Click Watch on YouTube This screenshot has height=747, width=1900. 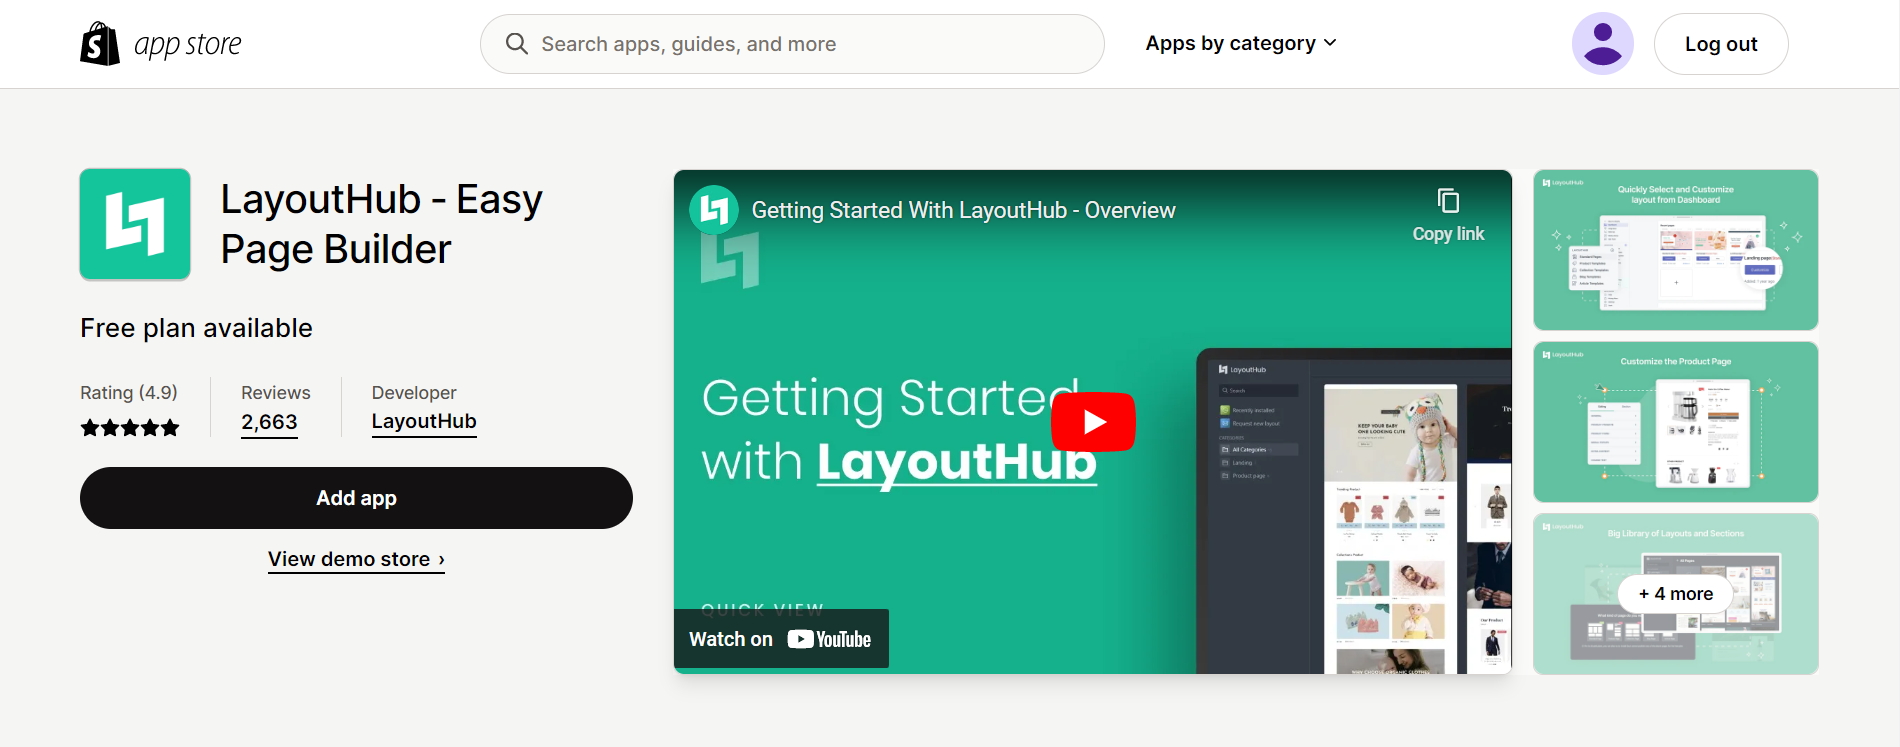point(781,639)
